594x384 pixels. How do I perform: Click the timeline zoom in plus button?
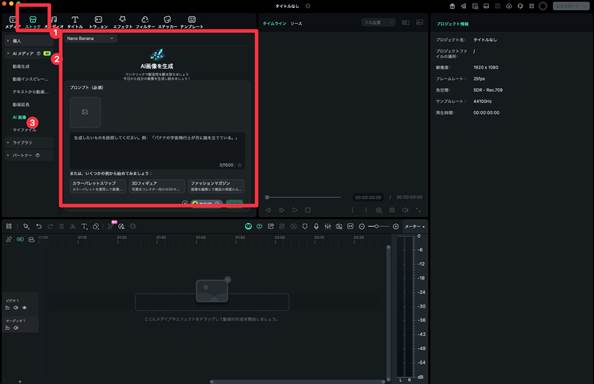click(x=395, y=226)
